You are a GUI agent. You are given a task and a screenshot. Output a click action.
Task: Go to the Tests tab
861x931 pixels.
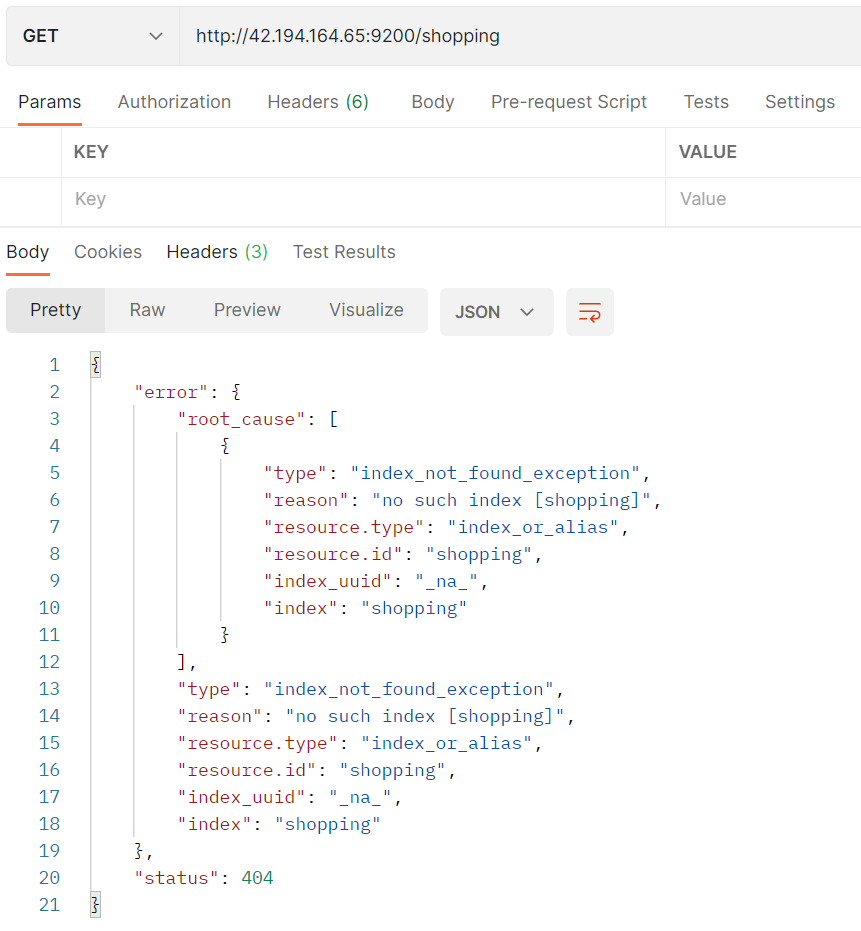click(706, 102)
